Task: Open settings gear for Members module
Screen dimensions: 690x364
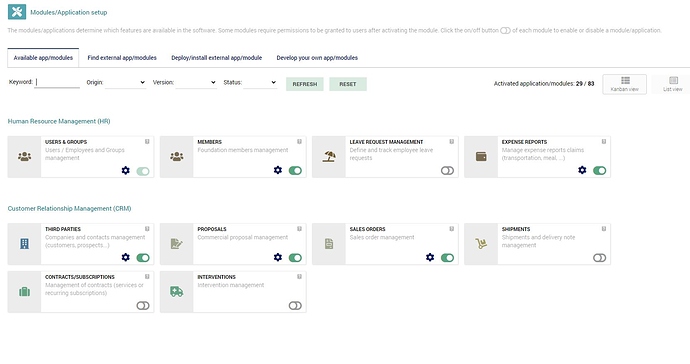Action: 278,170
